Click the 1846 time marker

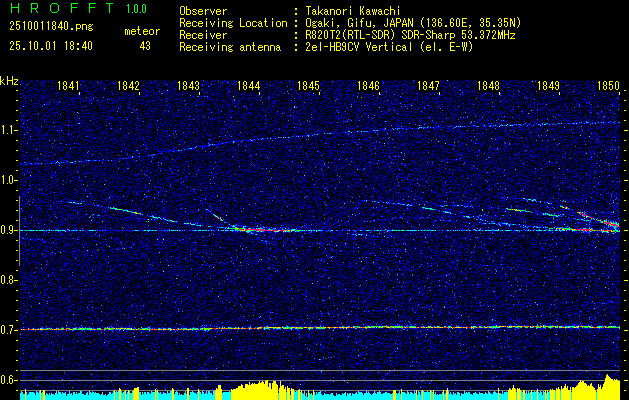pyautogui.click(x=368, y=85)
